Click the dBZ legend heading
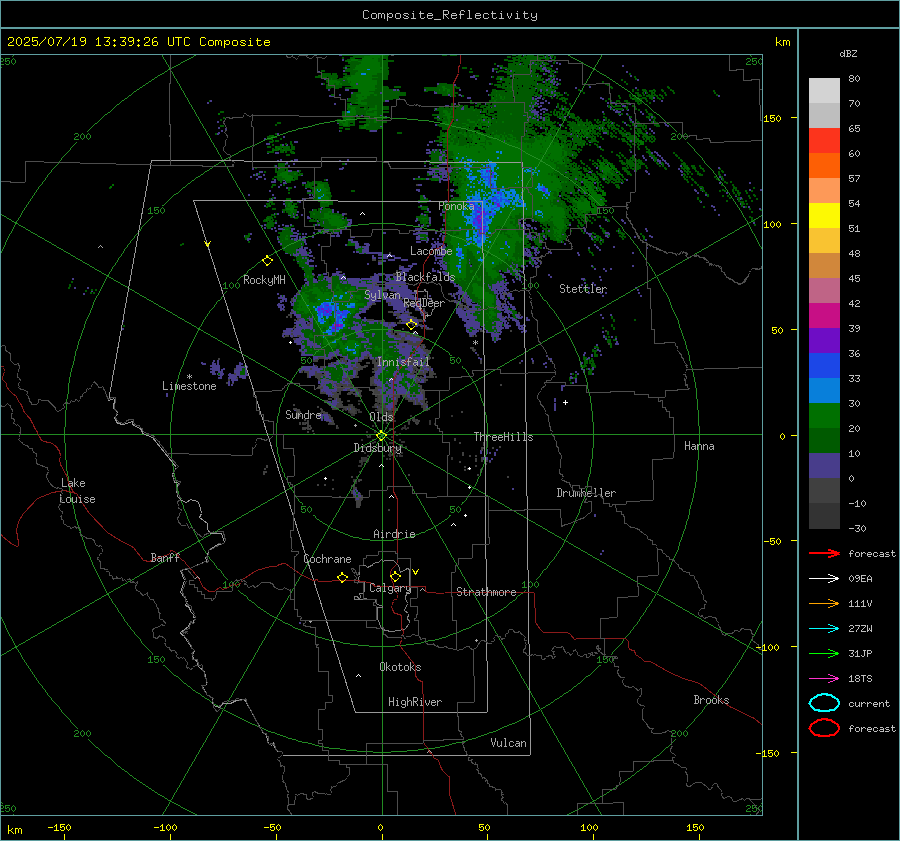Viewport: 900px width, 841px height. (x=848, y=53)
